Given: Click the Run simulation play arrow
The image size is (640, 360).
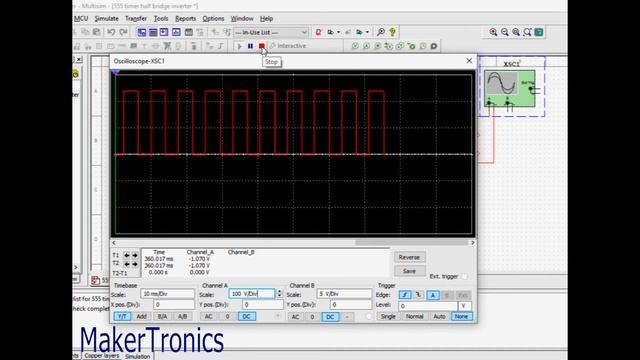Looking at the screenshot, I should 239,46.
